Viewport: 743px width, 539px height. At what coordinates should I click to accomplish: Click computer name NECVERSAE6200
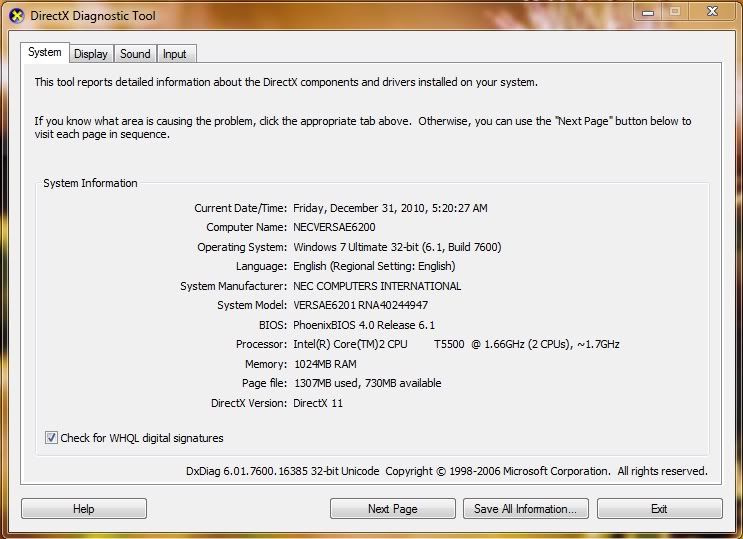pyautogui.click(x=334, y=227)
